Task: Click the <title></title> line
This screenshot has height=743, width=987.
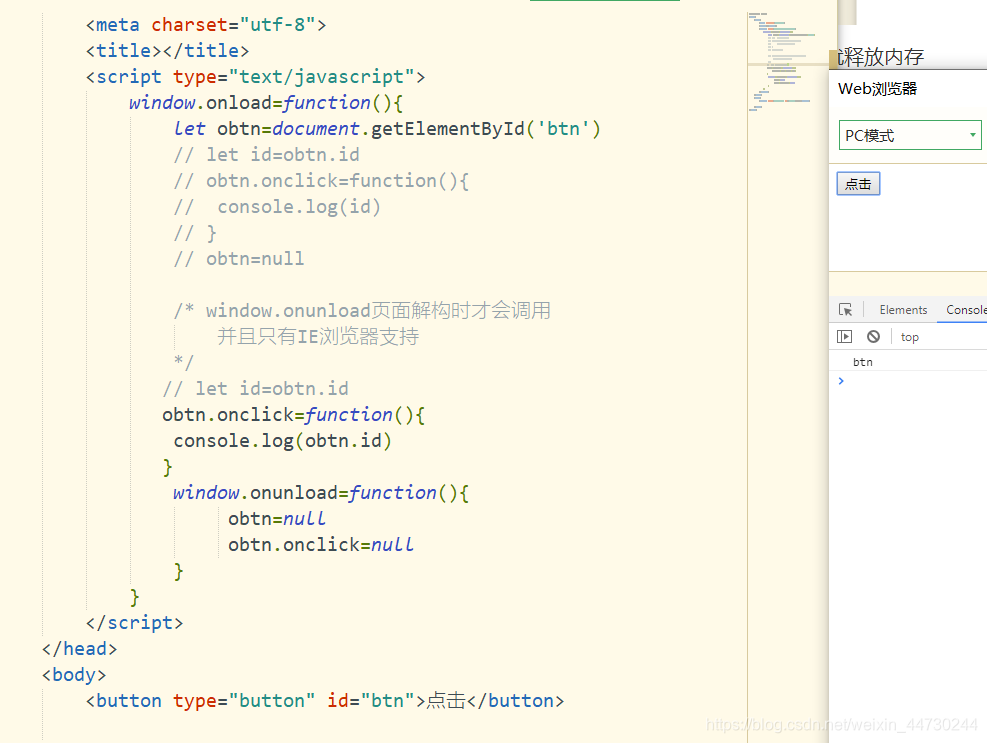Action: point(167,50)
